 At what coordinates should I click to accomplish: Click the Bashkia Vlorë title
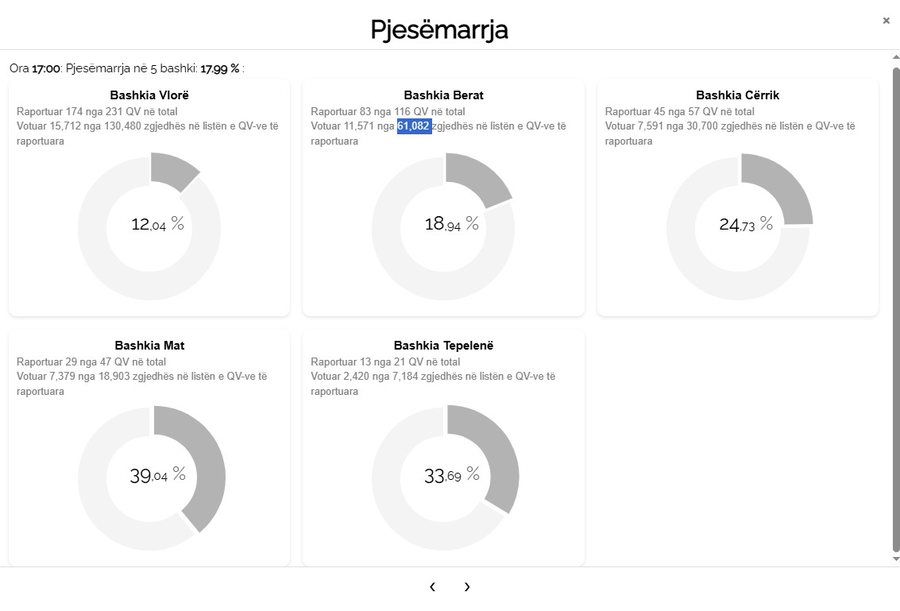[x=149, y=95]
